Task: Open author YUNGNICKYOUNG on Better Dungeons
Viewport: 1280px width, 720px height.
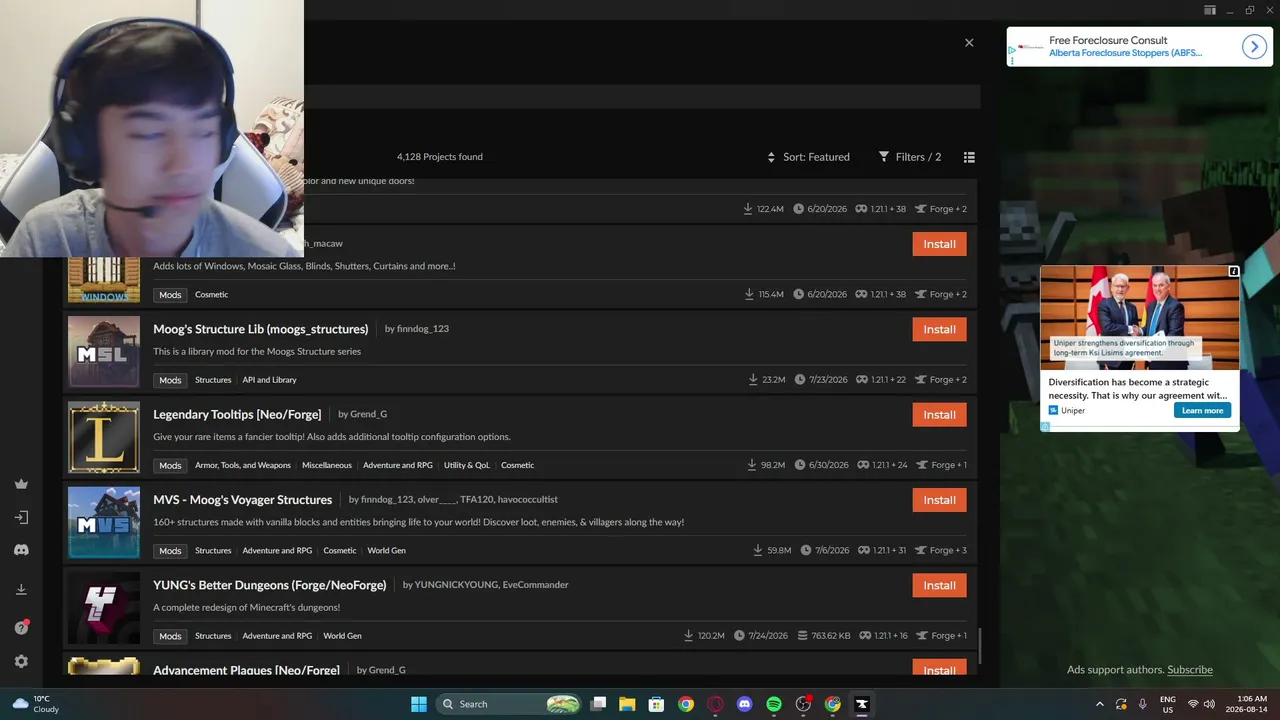Action: point(456,585)
